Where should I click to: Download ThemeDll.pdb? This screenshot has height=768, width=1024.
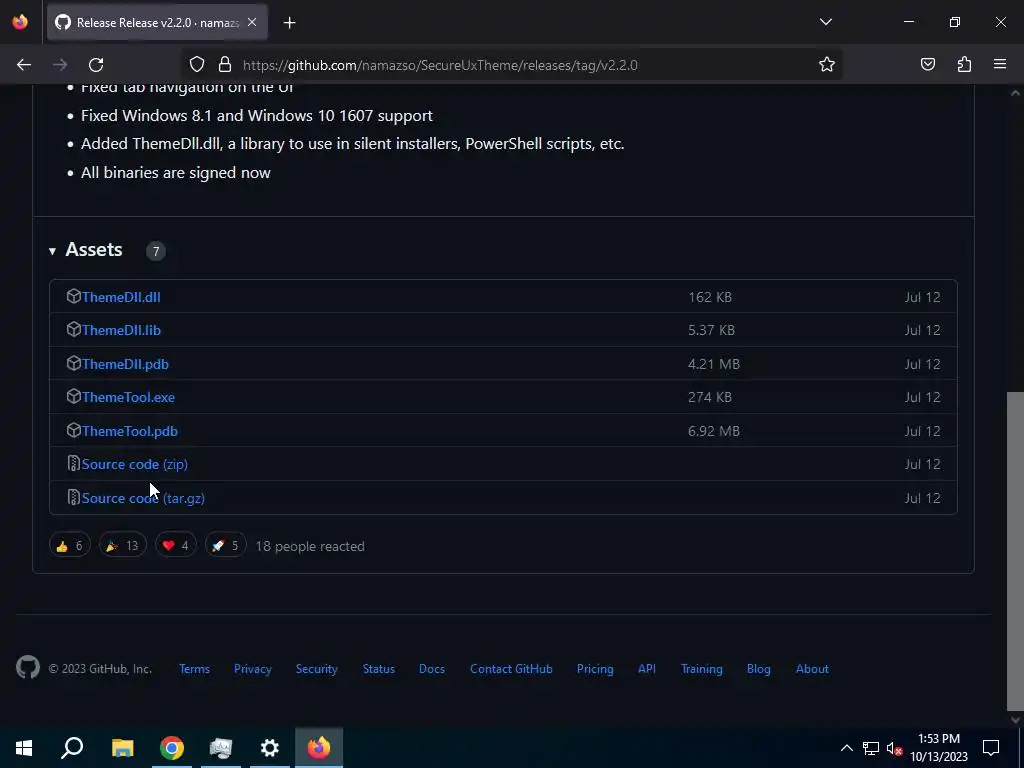pyautogui.click(x=125, y=364)
